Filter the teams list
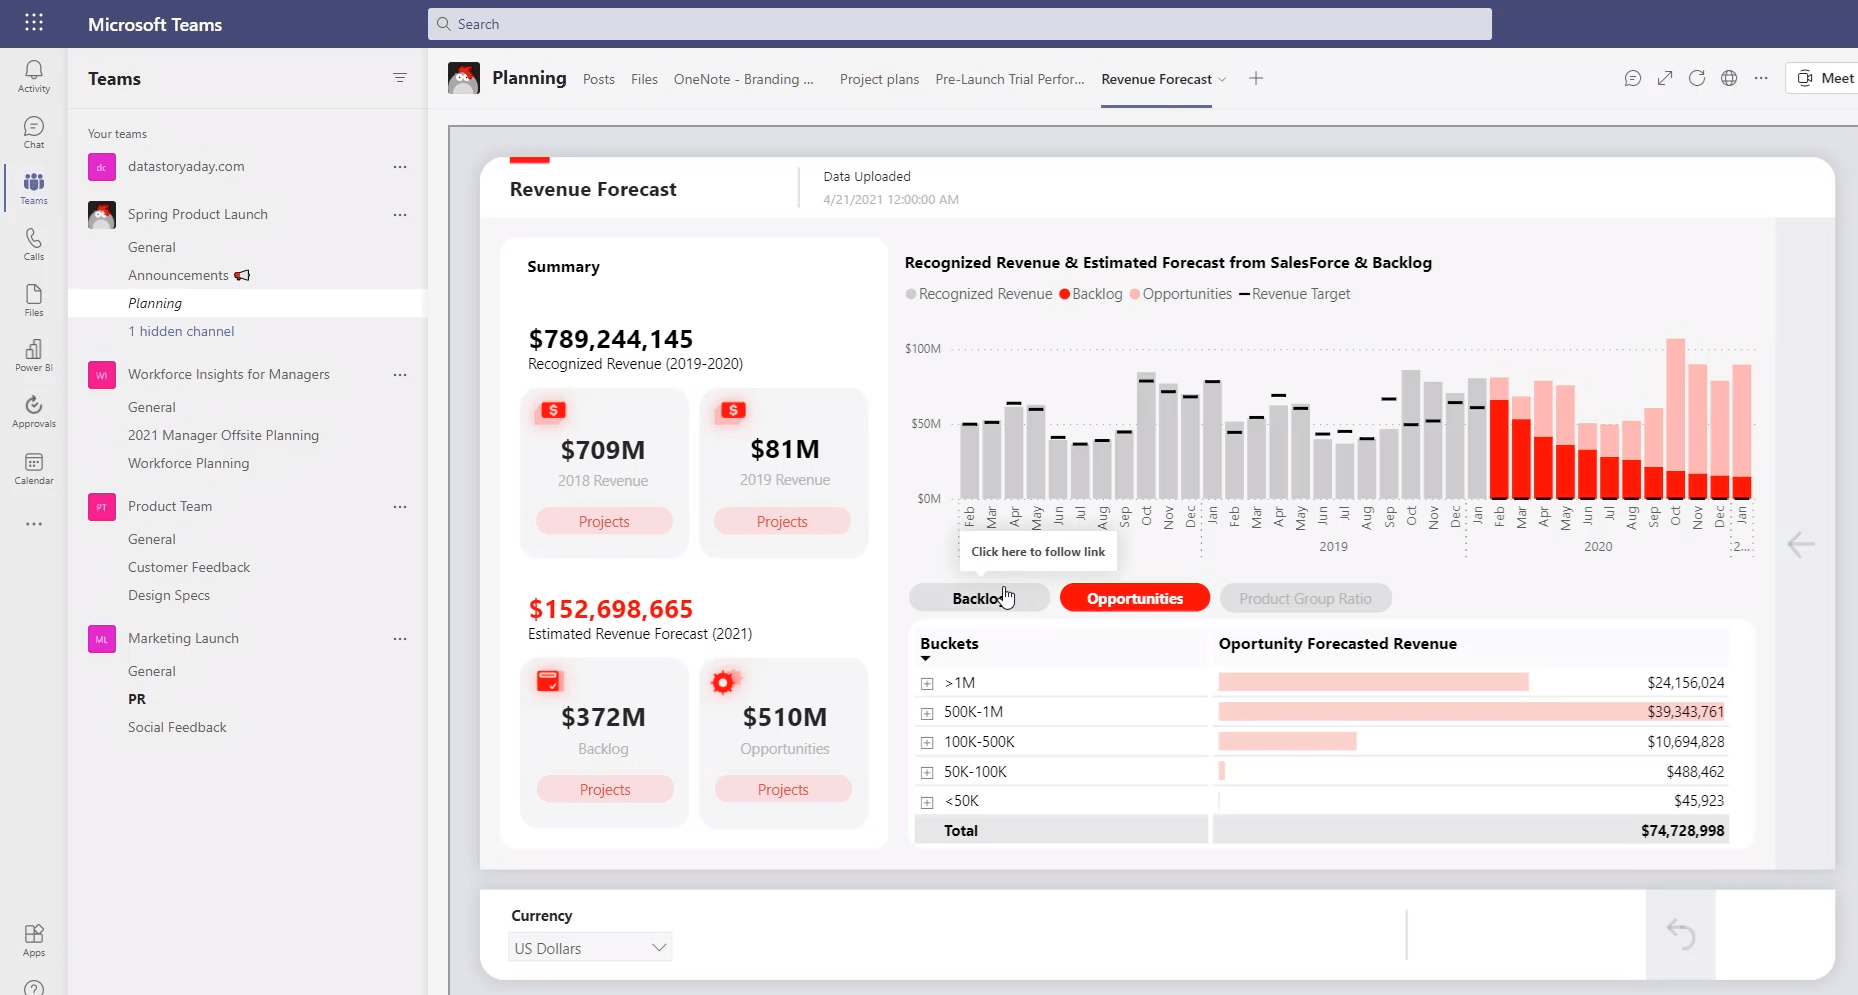The height and width of the screenshot is (995, 1858). (x=400, y=78)
